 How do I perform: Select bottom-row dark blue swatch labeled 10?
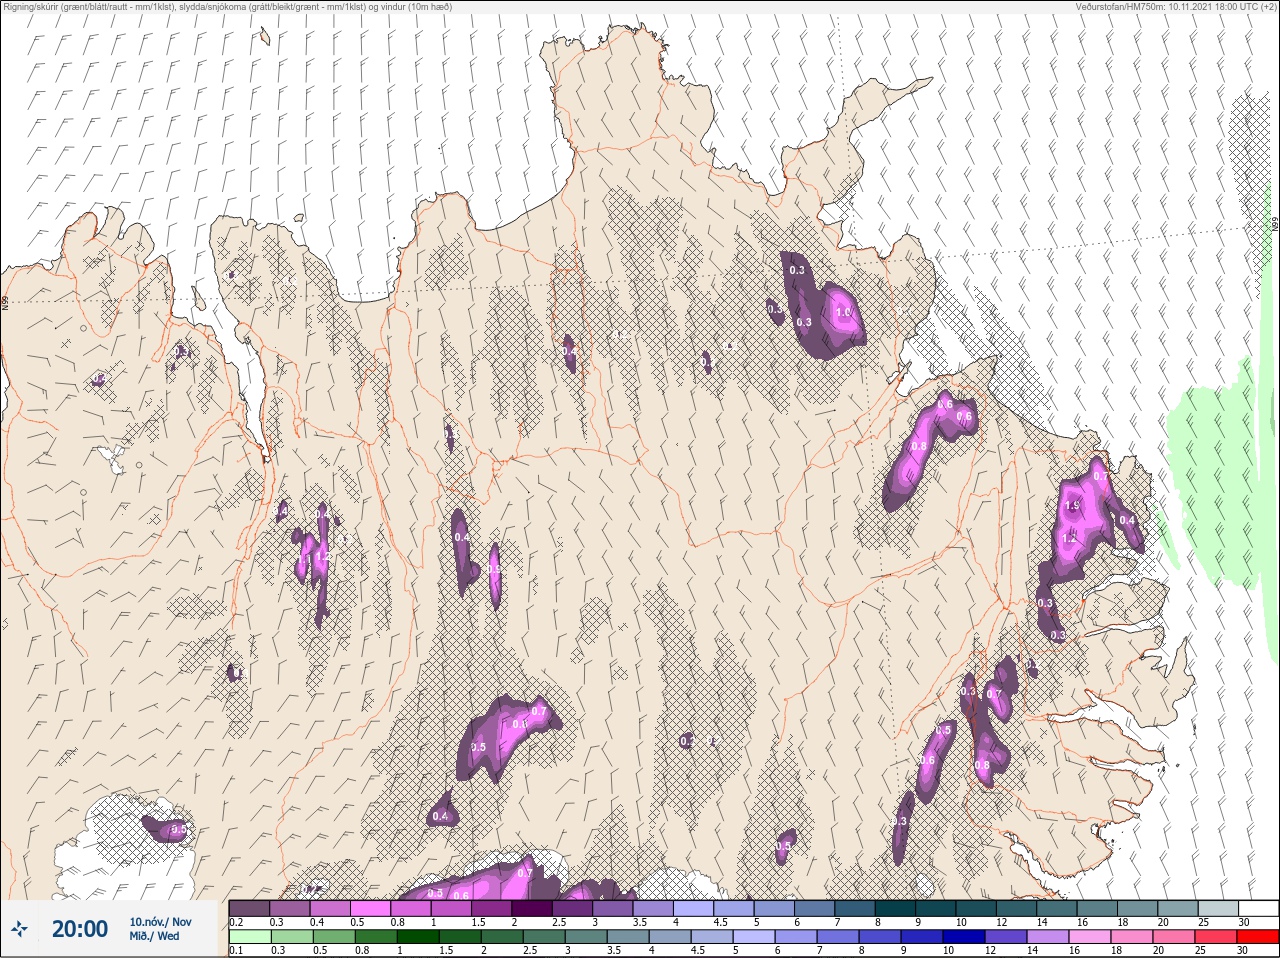(x=964, y=938)
